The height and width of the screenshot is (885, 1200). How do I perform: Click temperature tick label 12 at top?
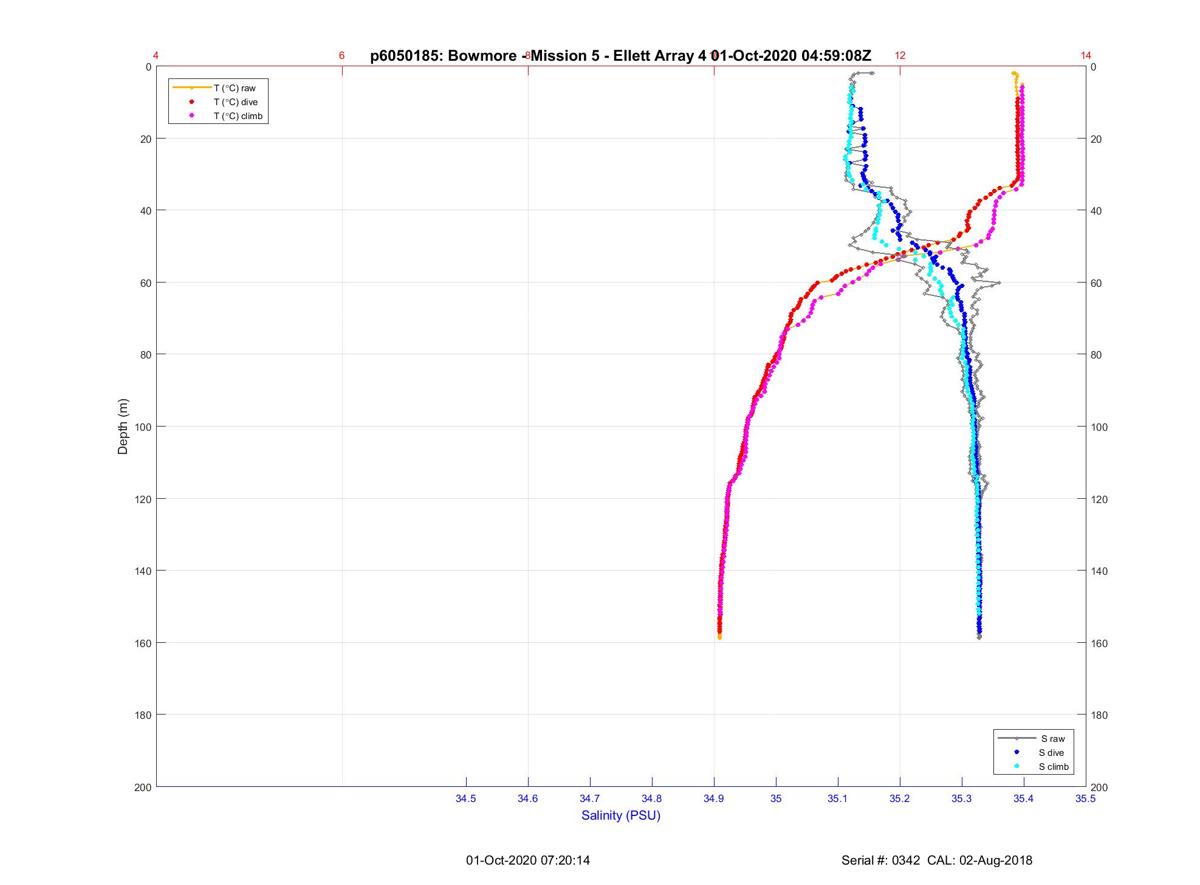tap(900, 56)
